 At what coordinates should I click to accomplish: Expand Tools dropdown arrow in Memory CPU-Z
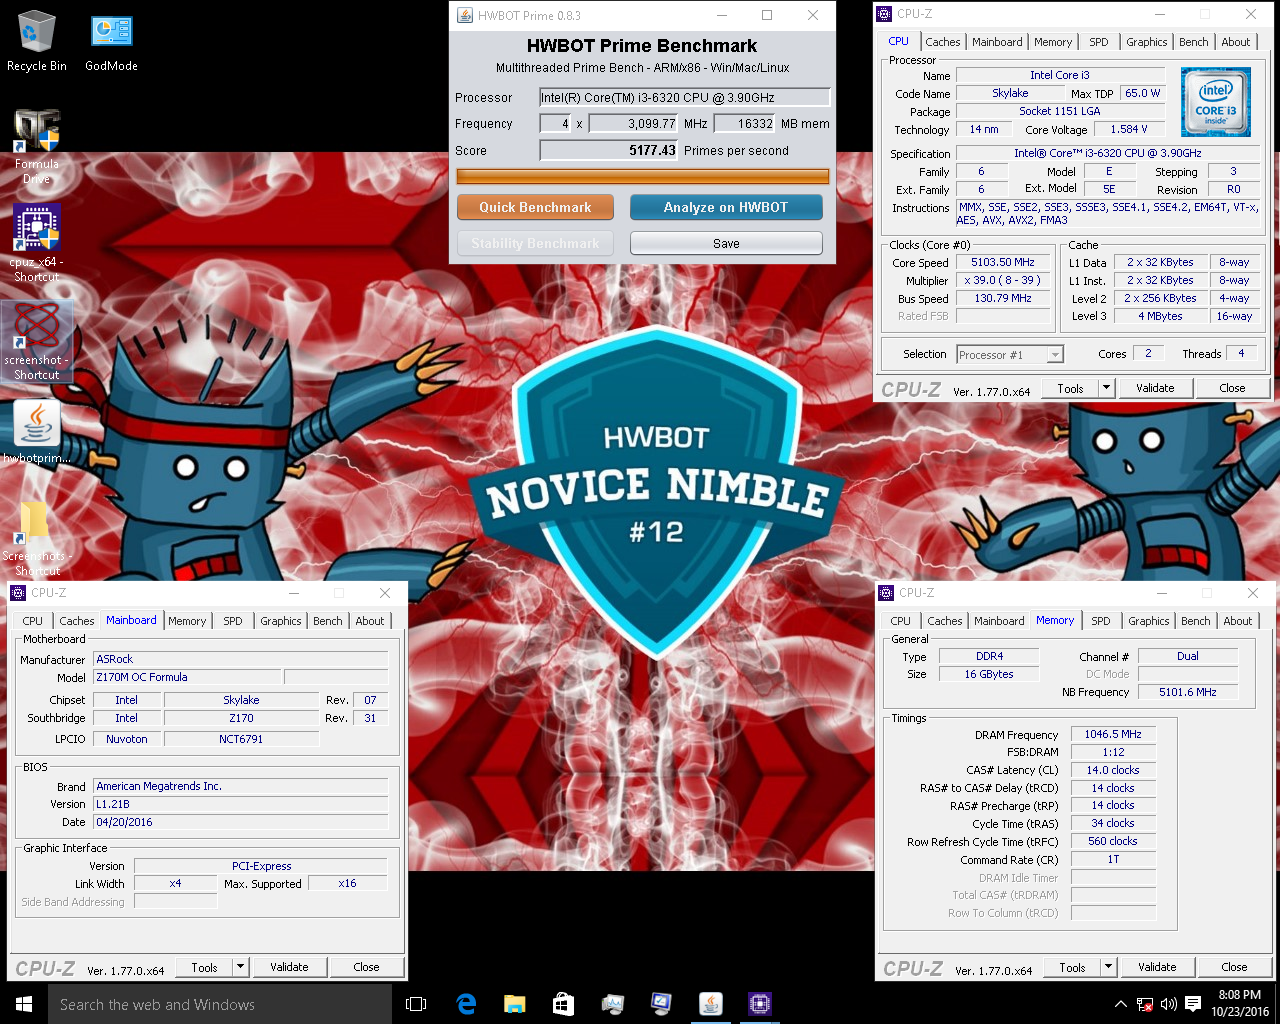tap(1108, 967)
